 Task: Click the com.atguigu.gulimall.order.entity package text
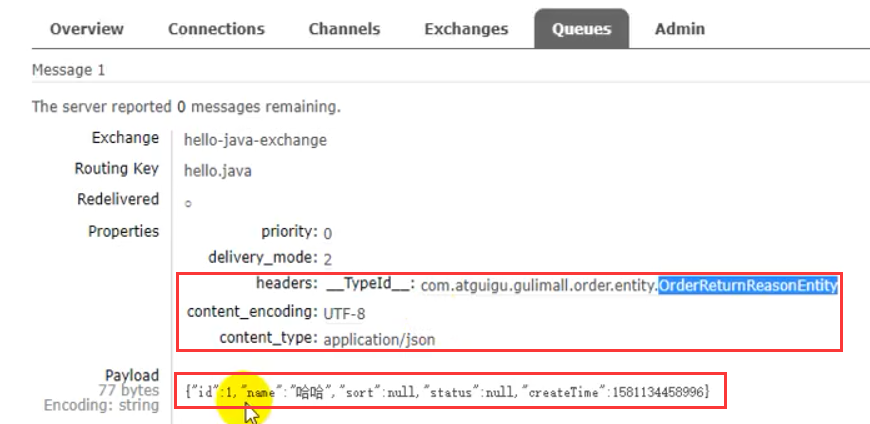click(538, 286)
